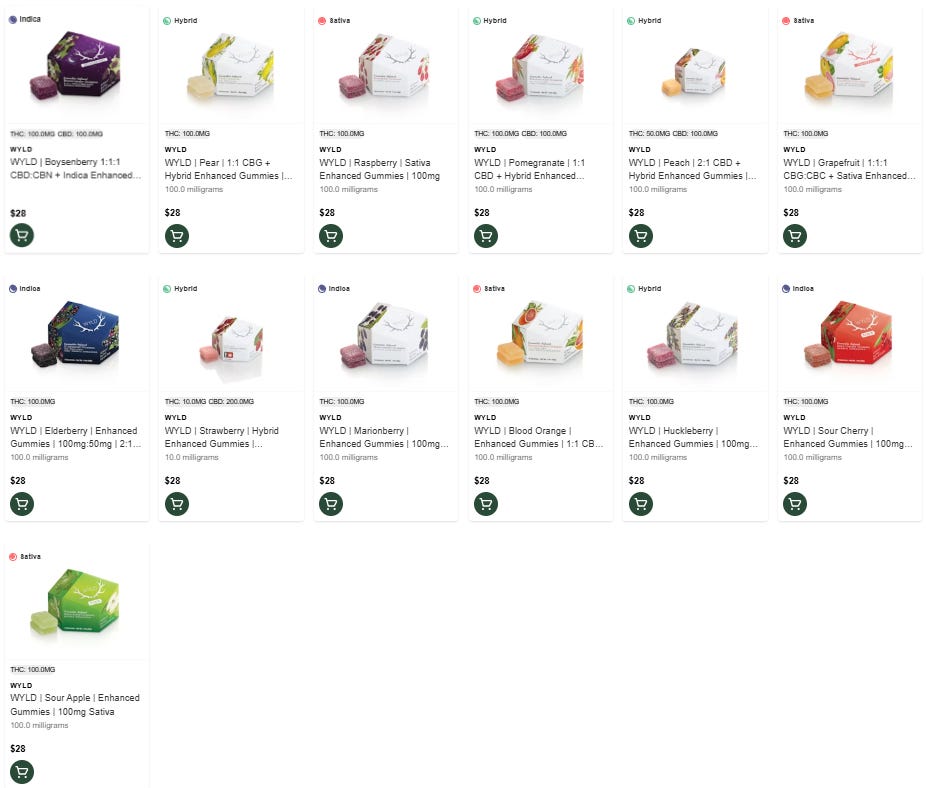Add Sour Cherry gummies to cart
The width and height of the screenshot is (926, 788).
point(795,504)
